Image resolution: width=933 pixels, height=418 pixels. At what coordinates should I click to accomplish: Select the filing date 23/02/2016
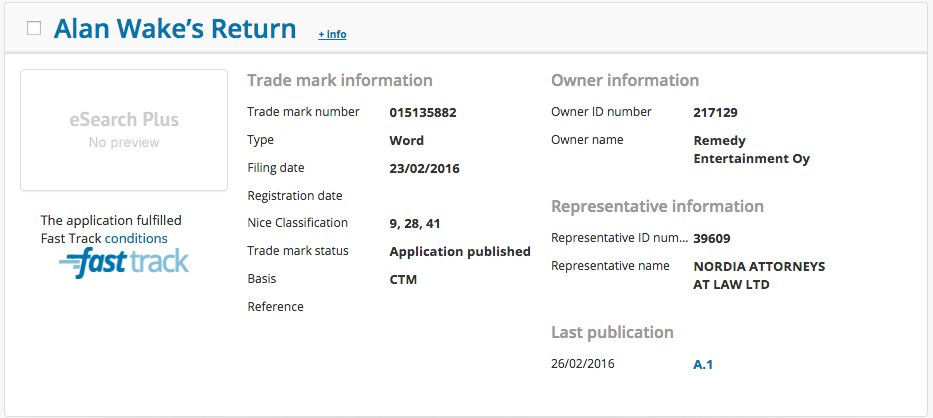[424, 169]
